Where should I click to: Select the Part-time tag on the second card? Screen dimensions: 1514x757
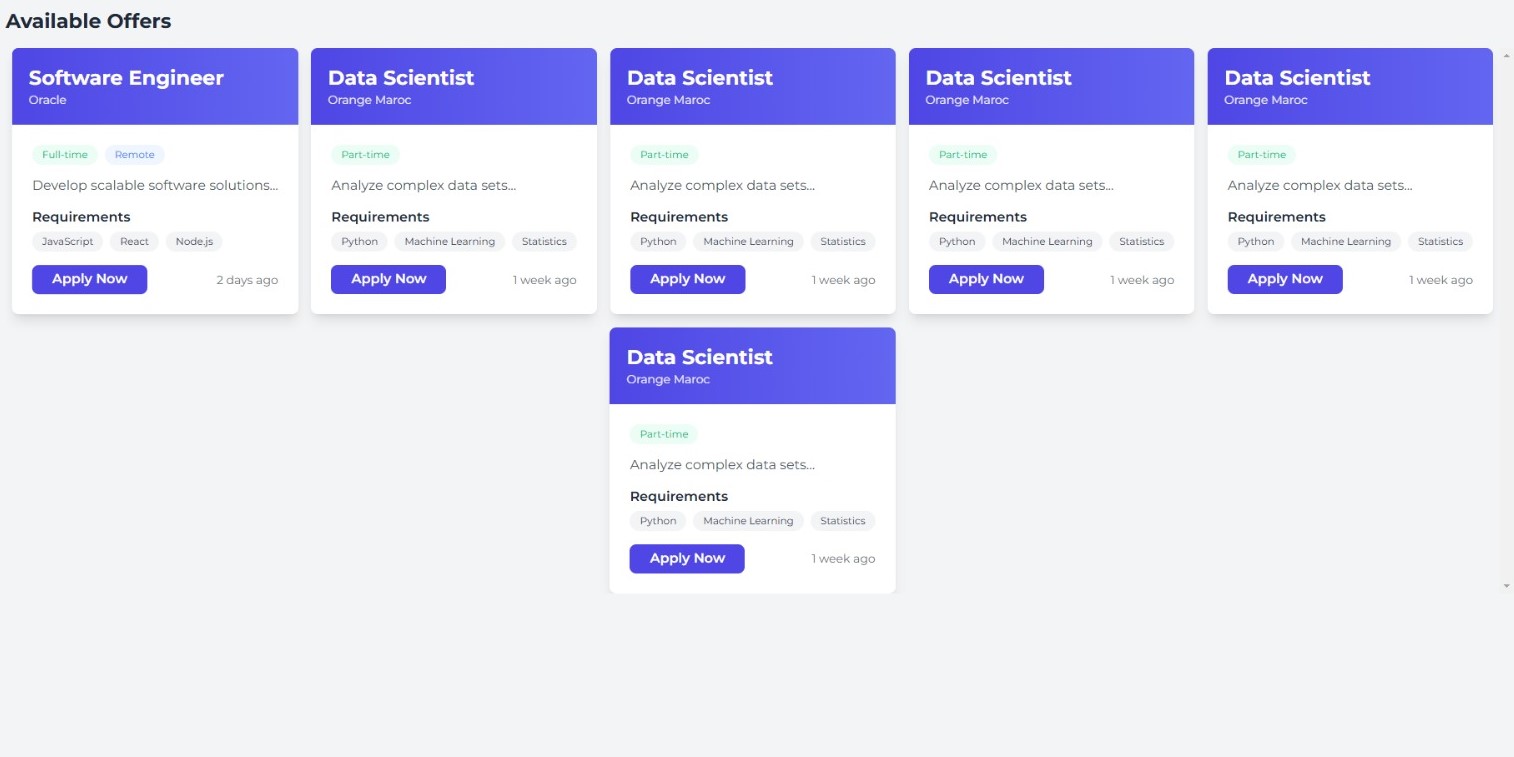[365, 154]
